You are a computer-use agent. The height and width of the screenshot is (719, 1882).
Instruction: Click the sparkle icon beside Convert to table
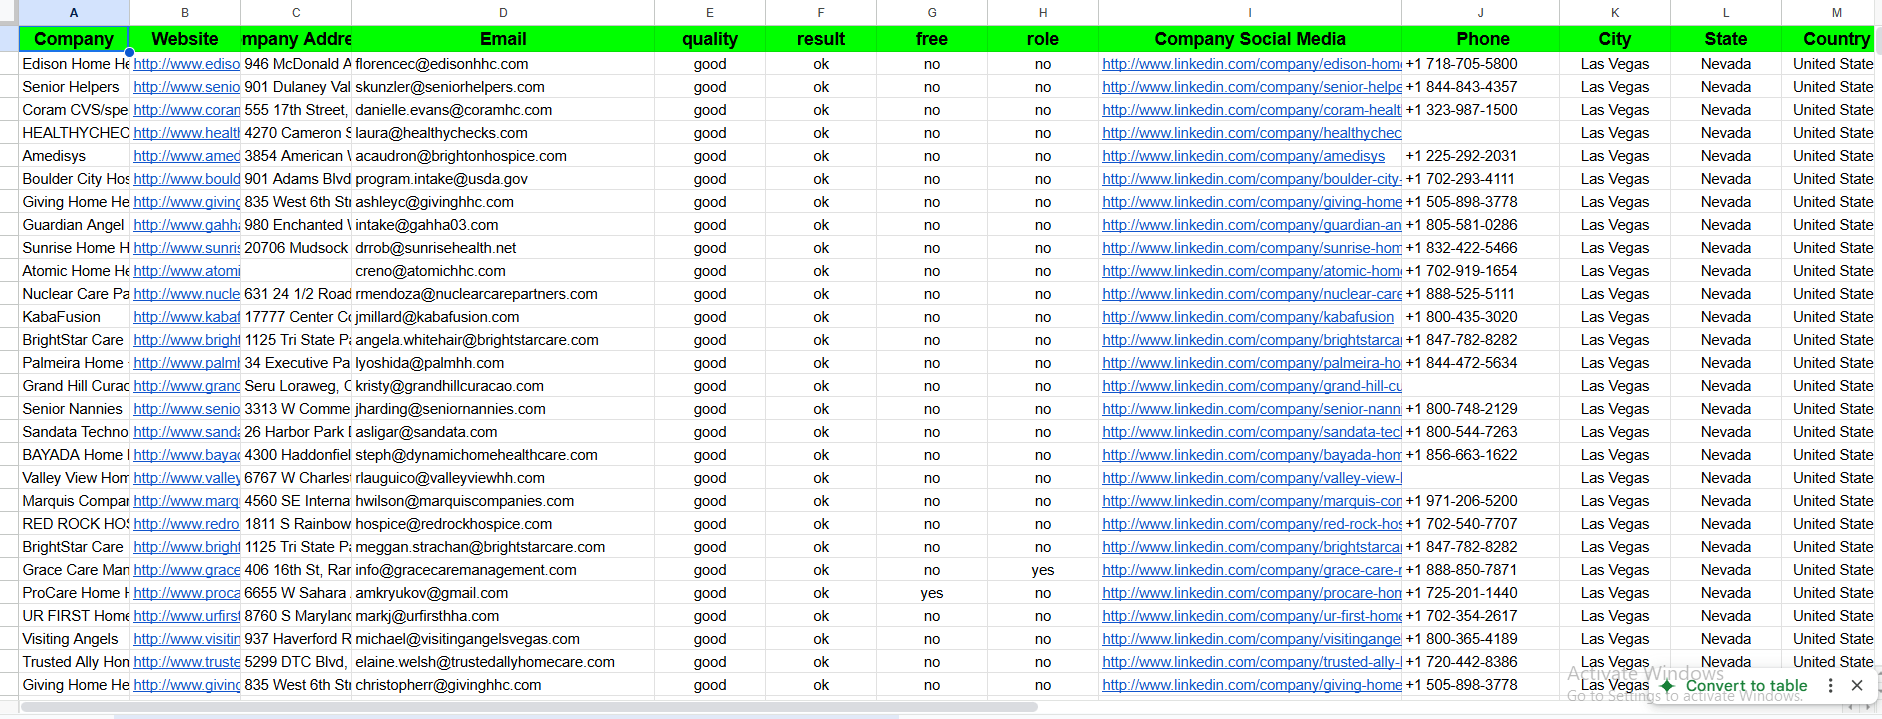pyautogui.click(x=1668, y=686)
